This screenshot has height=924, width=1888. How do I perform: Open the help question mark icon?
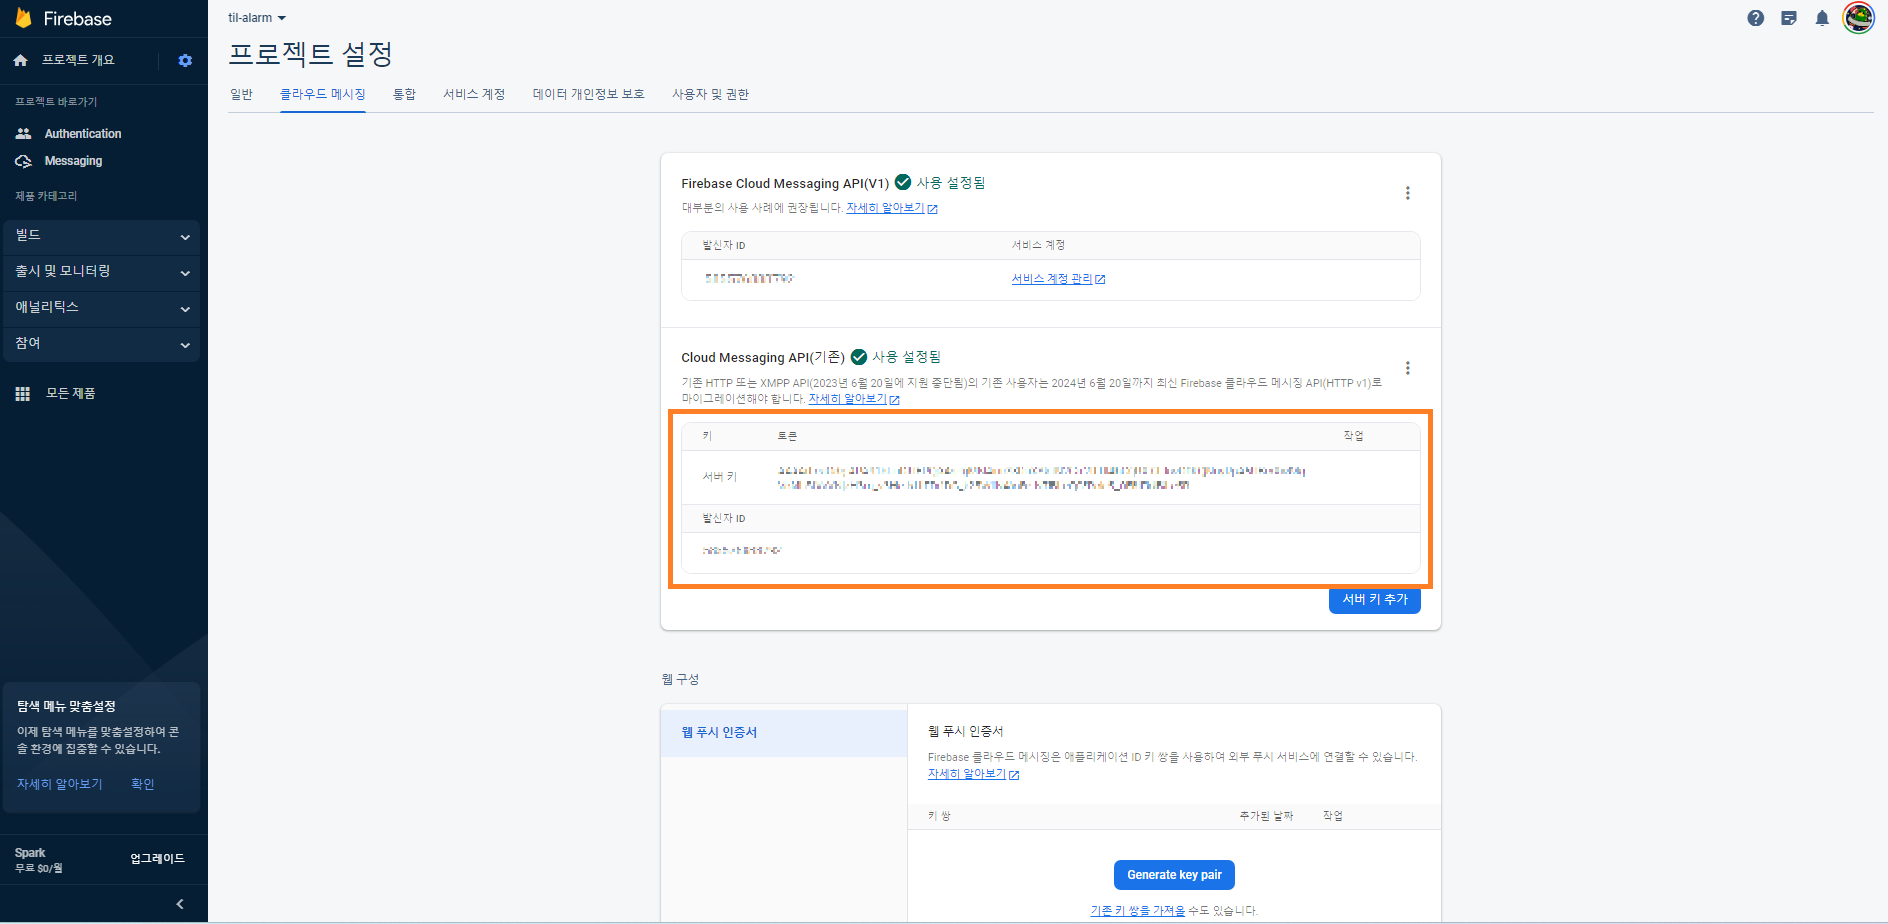click(1756, 18)
